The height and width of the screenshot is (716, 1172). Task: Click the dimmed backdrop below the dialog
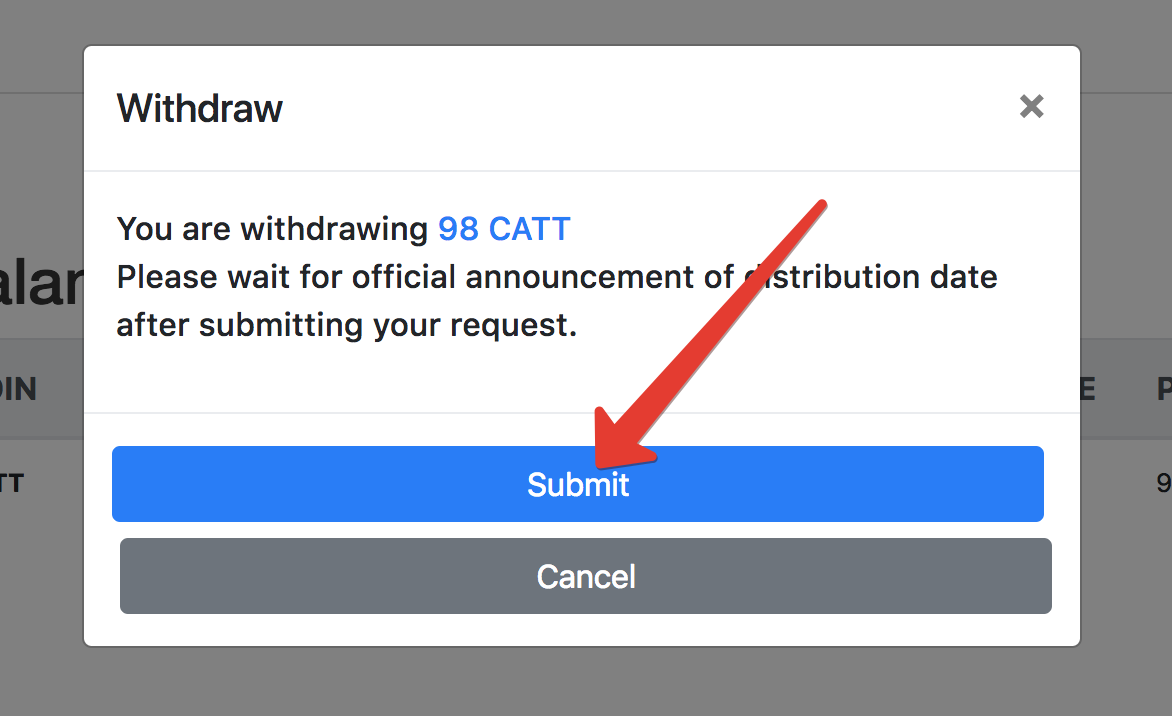(586, 685)
